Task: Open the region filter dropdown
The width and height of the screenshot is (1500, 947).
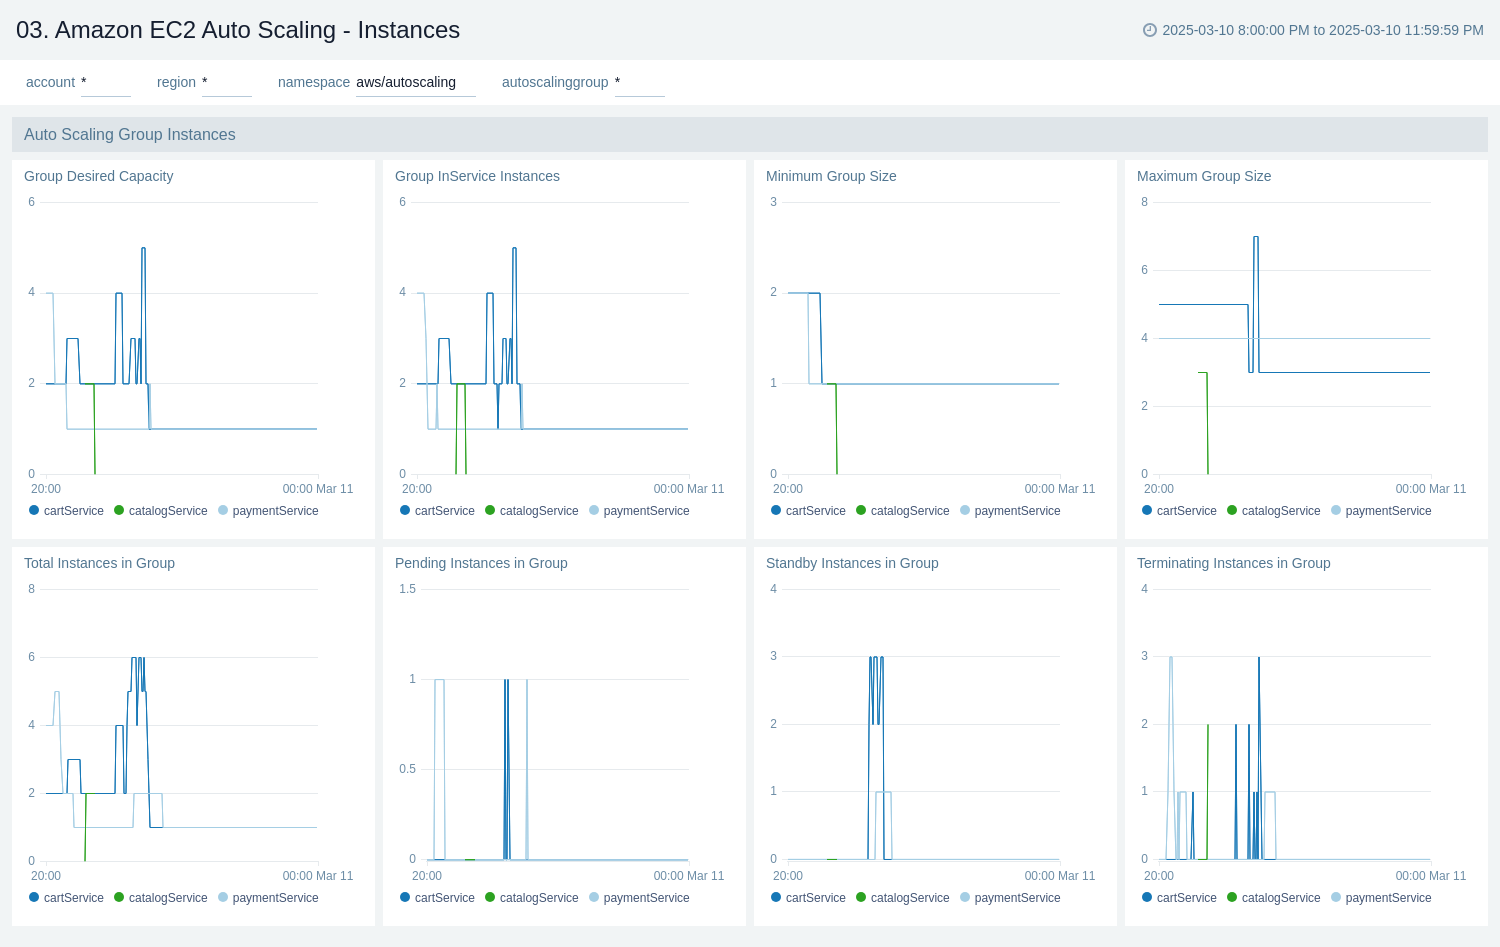Action: (x=227, y=82)
